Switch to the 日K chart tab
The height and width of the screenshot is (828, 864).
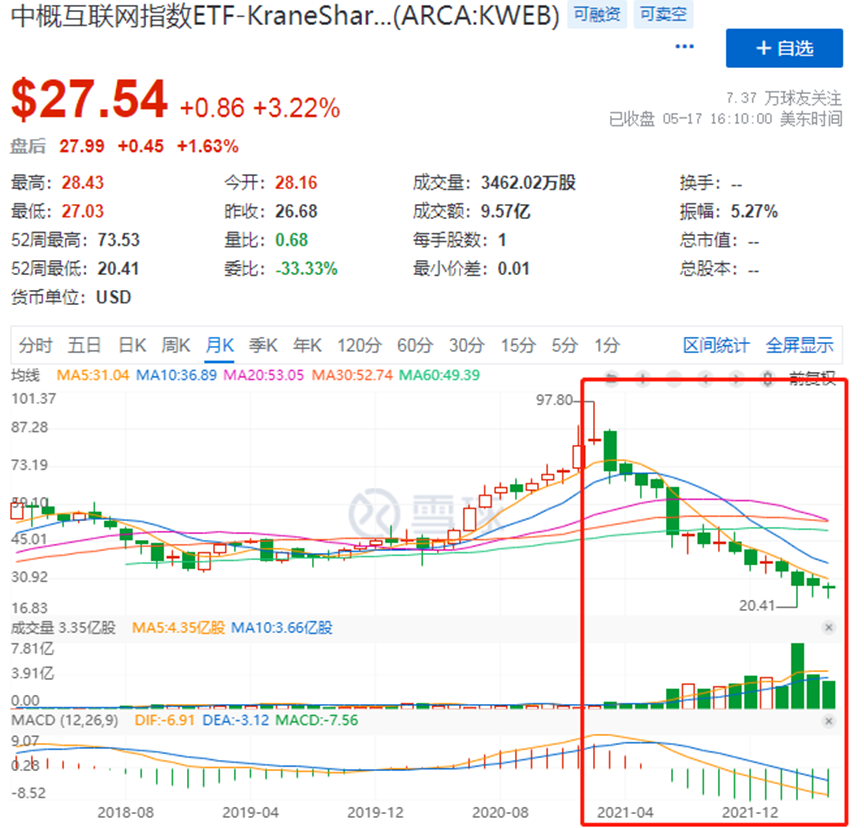coord(132,345)
